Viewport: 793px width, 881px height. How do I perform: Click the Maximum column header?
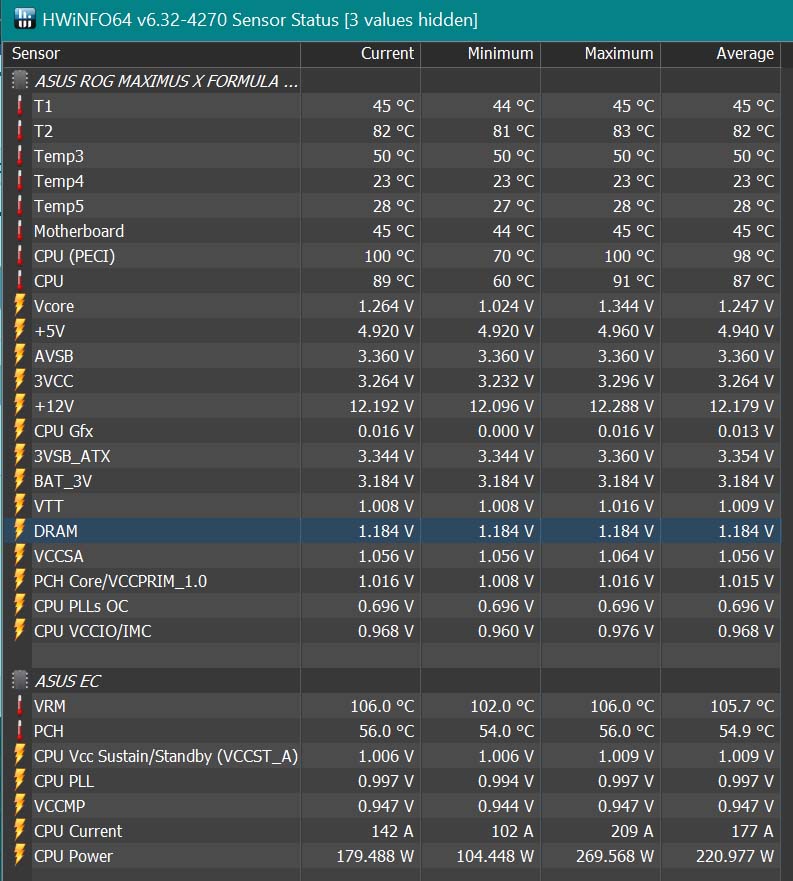600,54
